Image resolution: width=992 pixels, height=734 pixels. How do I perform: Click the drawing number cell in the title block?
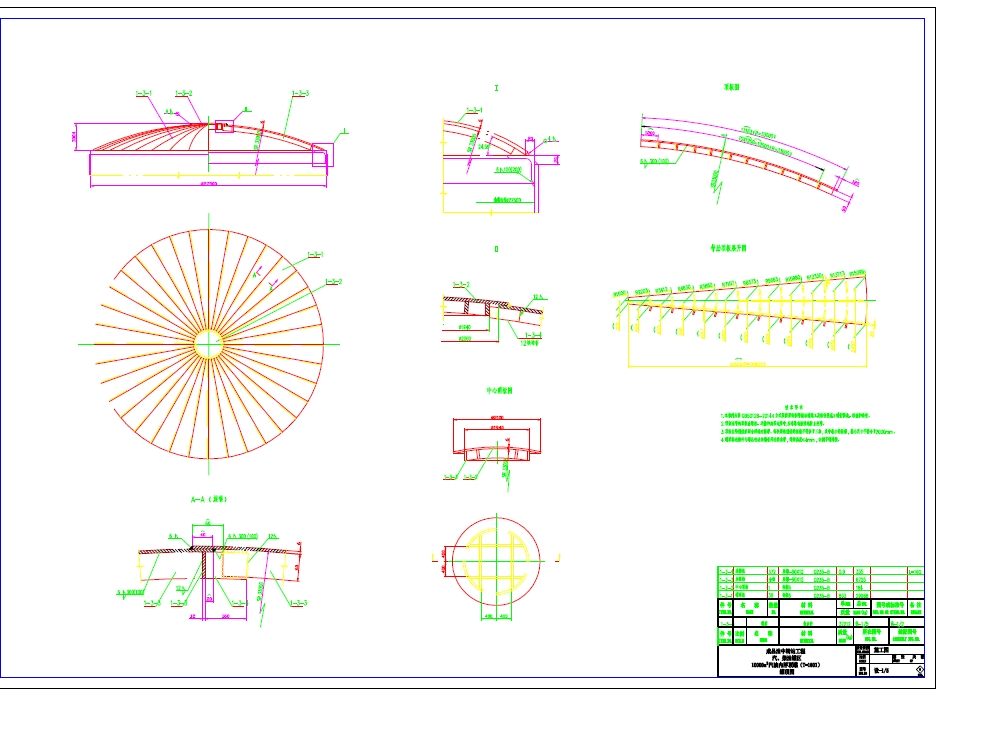pos(897,670)
